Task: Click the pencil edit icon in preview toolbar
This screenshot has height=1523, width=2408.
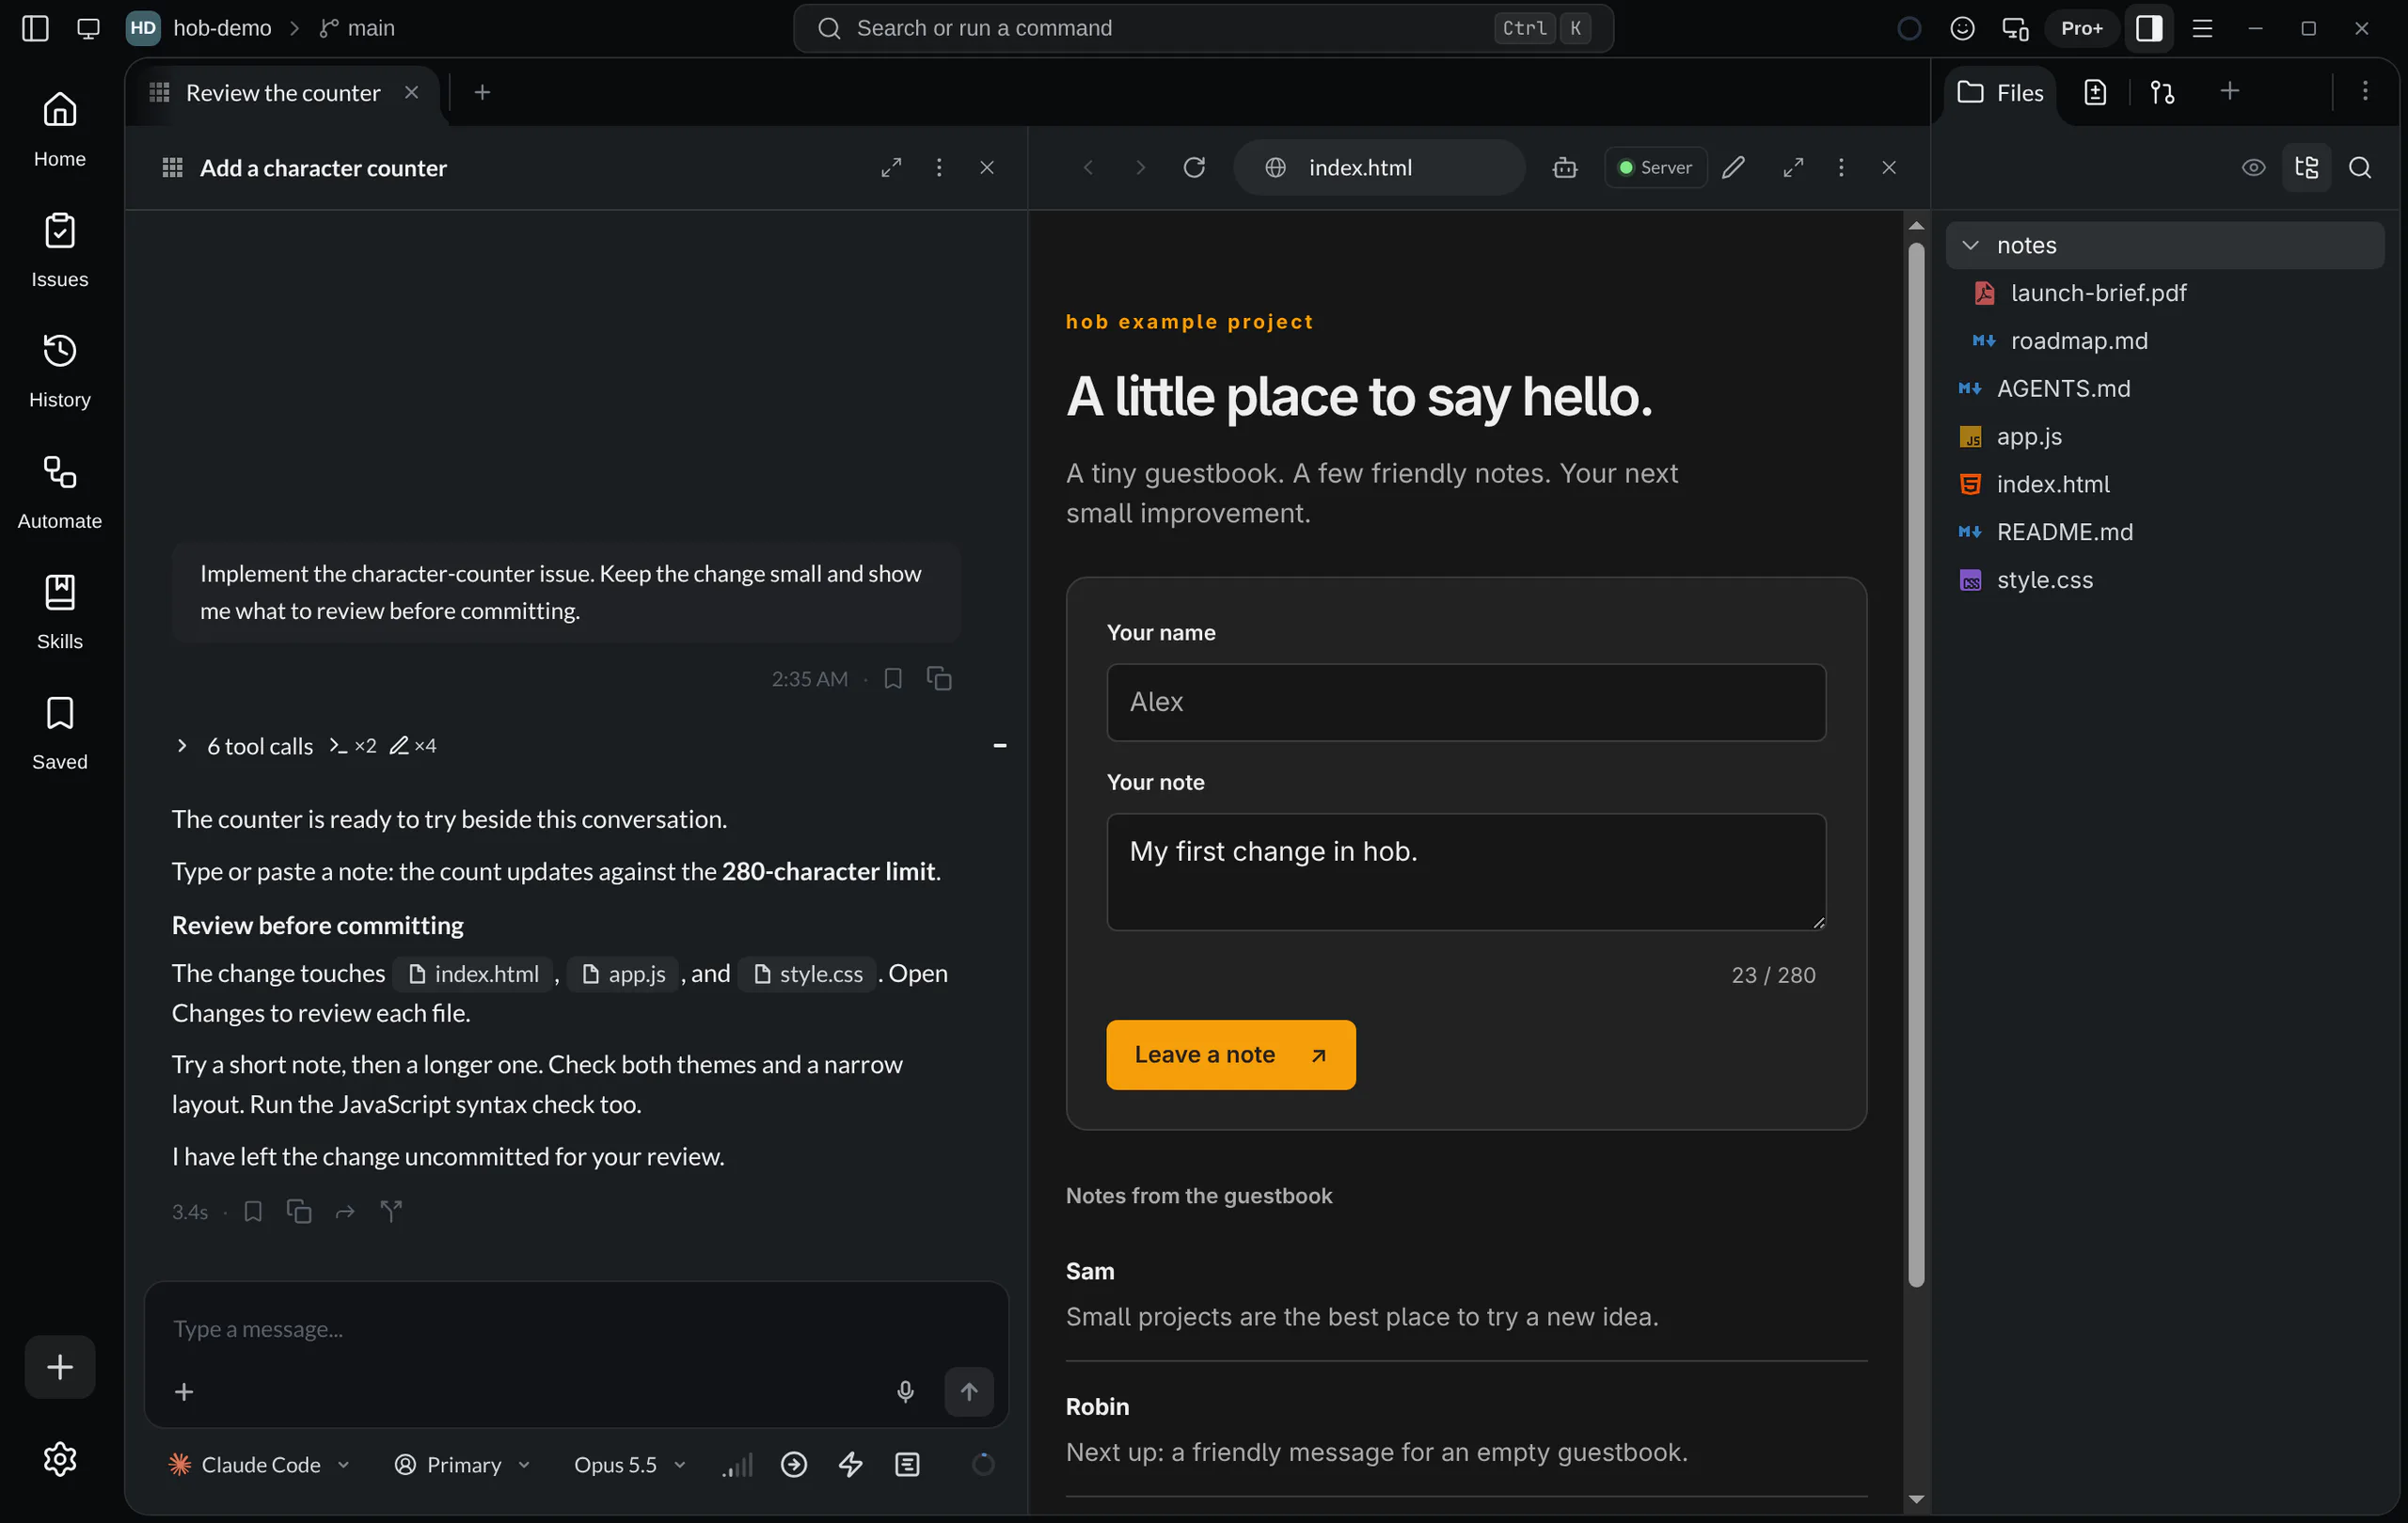Action: coord(1734,167)
